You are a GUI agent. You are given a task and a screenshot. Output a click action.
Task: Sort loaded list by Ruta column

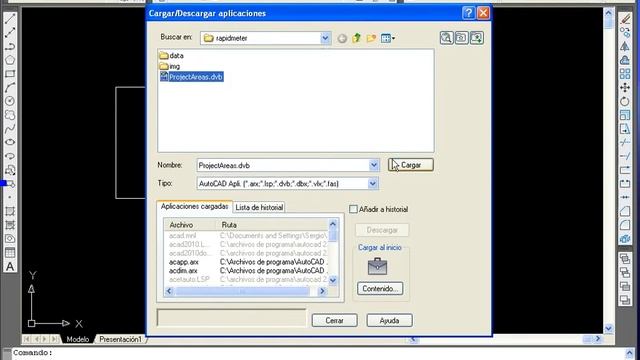click(271, 225)
